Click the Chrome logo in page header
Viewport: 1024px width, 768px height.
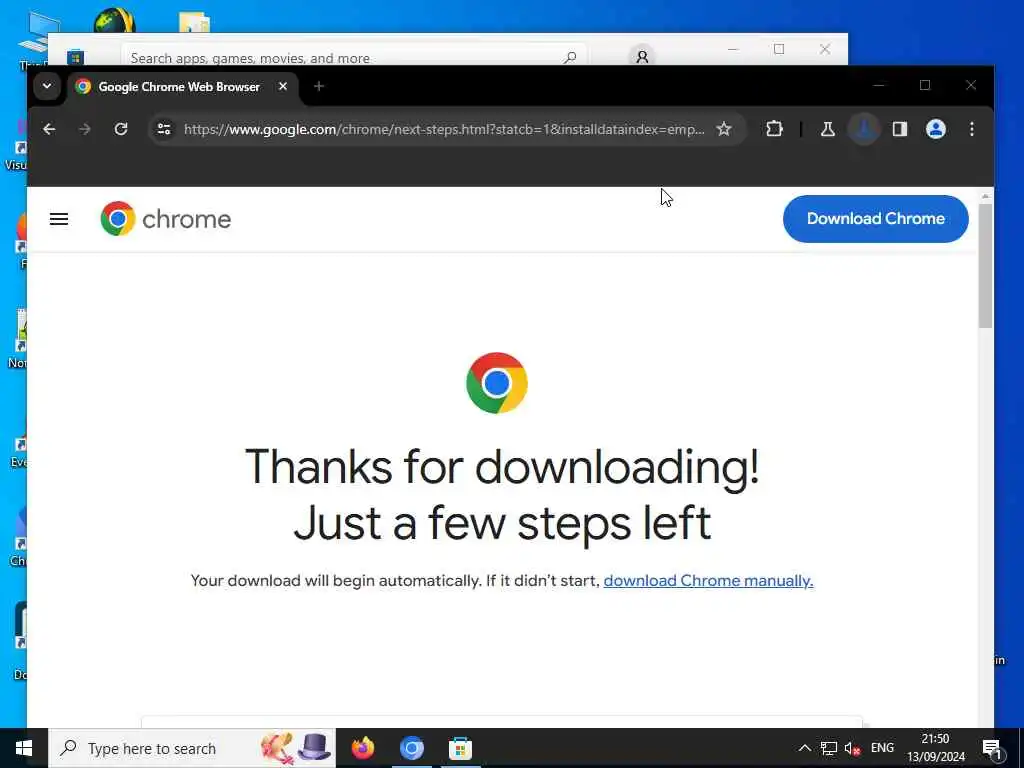click(166, 219)
